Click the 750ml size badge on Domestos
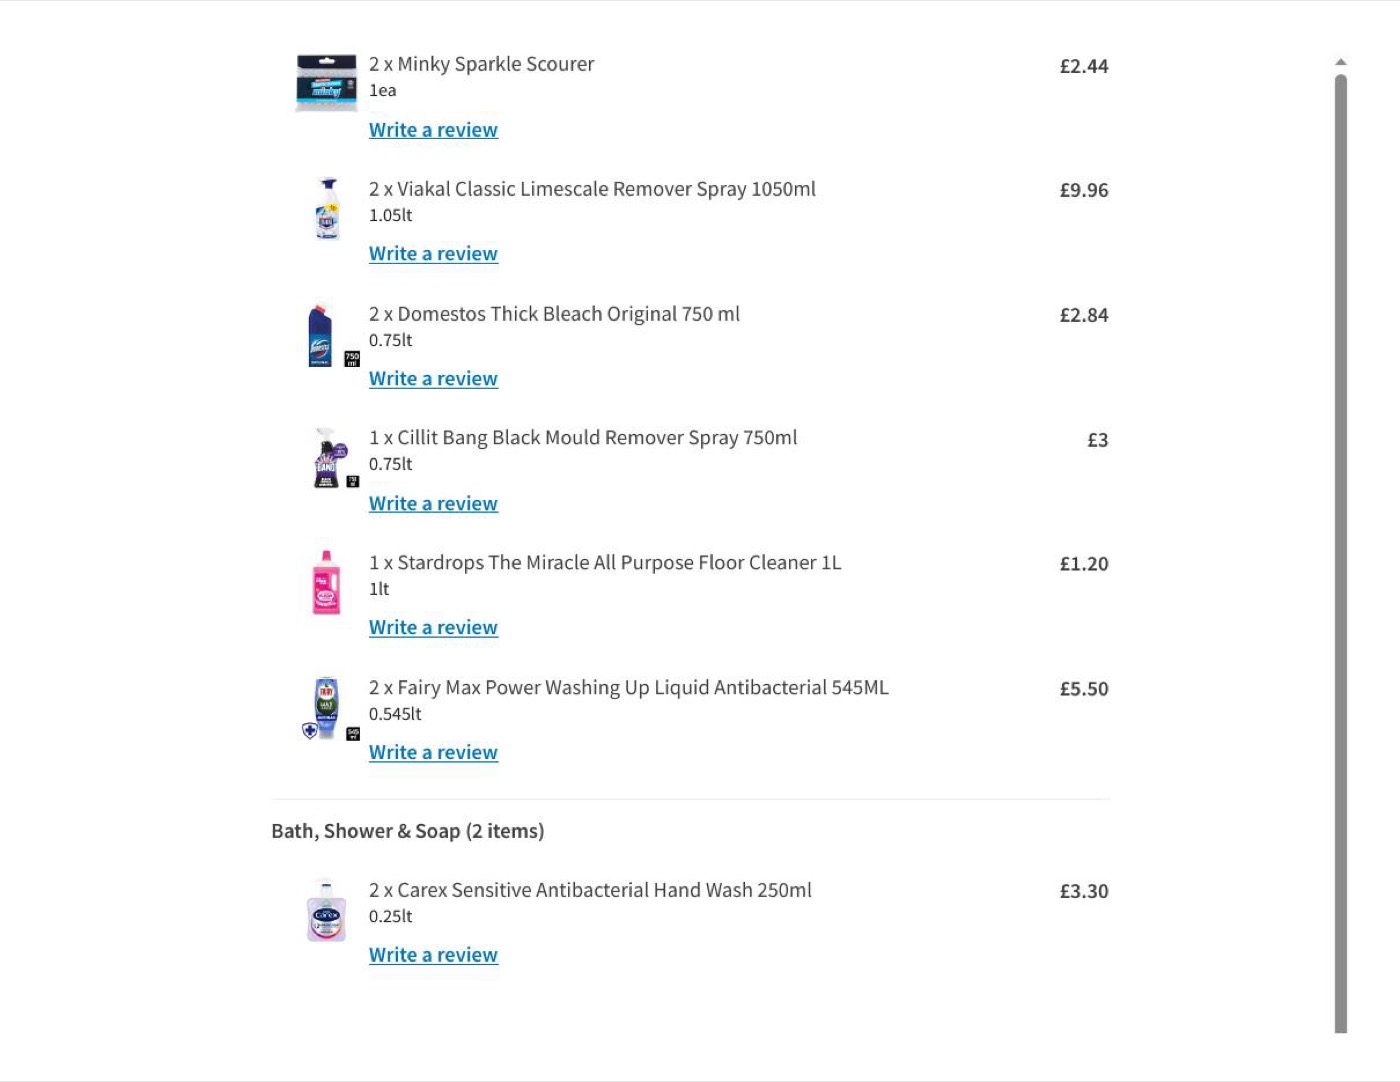 (x=352, y=359)
